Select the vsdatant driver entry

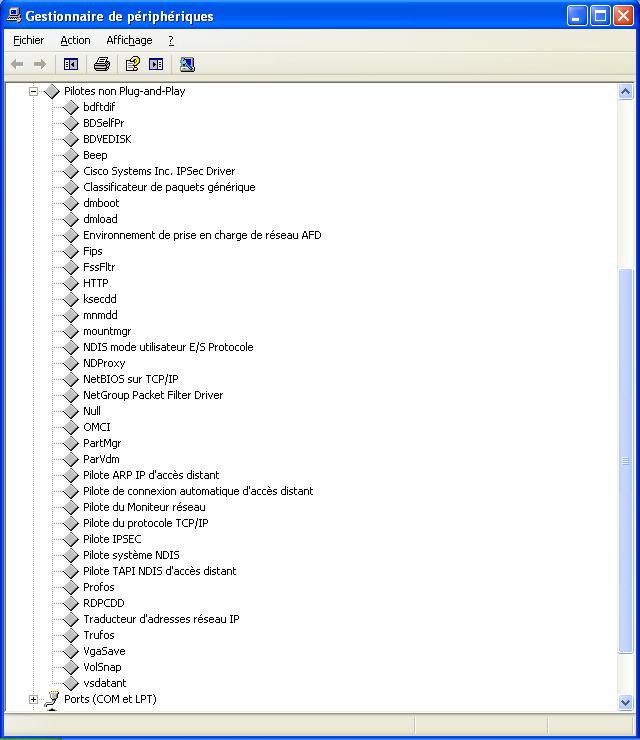104,683
